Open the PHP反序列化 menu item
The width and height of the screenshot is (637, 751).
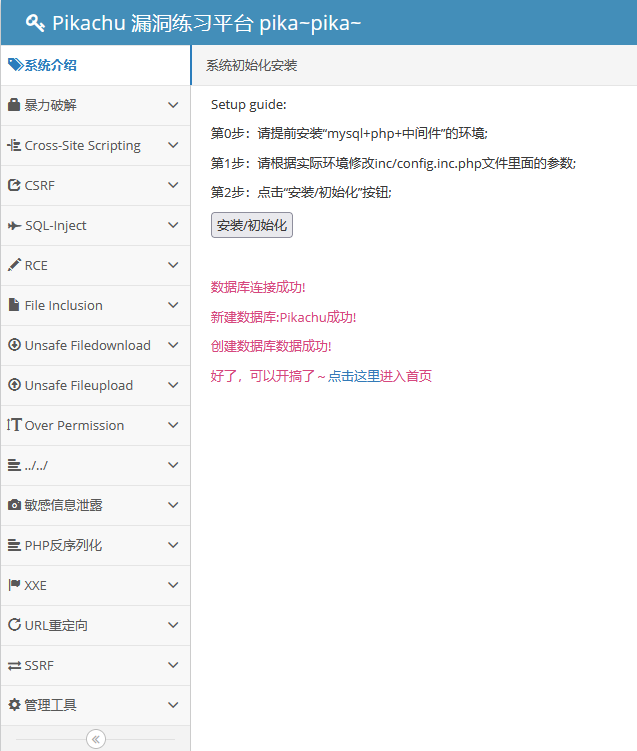pyautogui.click(x=63, y=545)
